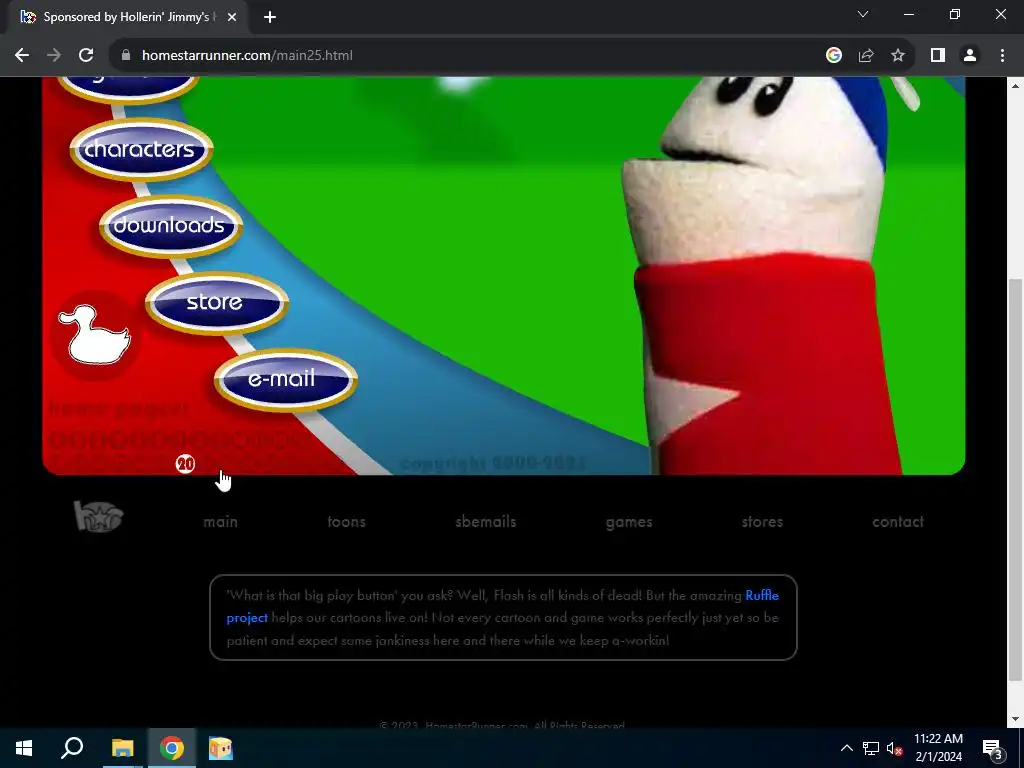Image resolution: width=1024 pixels, height=768 pixels.
Task: Open the downloads oval menu button
Action: click(170, 226)
